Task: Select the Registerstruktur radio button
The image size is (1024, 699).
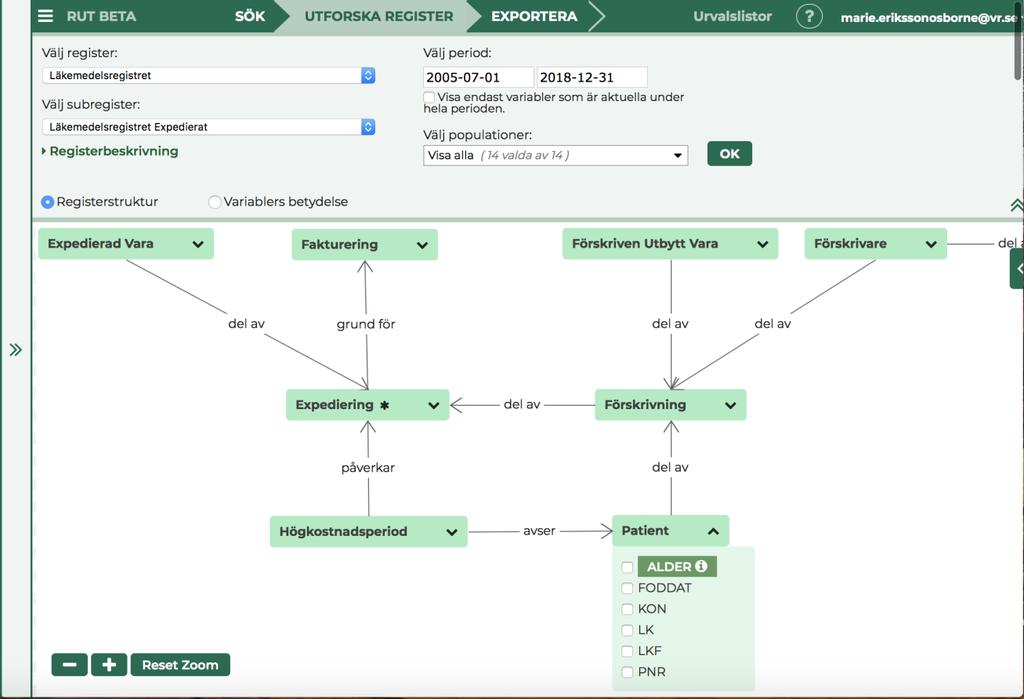Action: tap(47, 202)
